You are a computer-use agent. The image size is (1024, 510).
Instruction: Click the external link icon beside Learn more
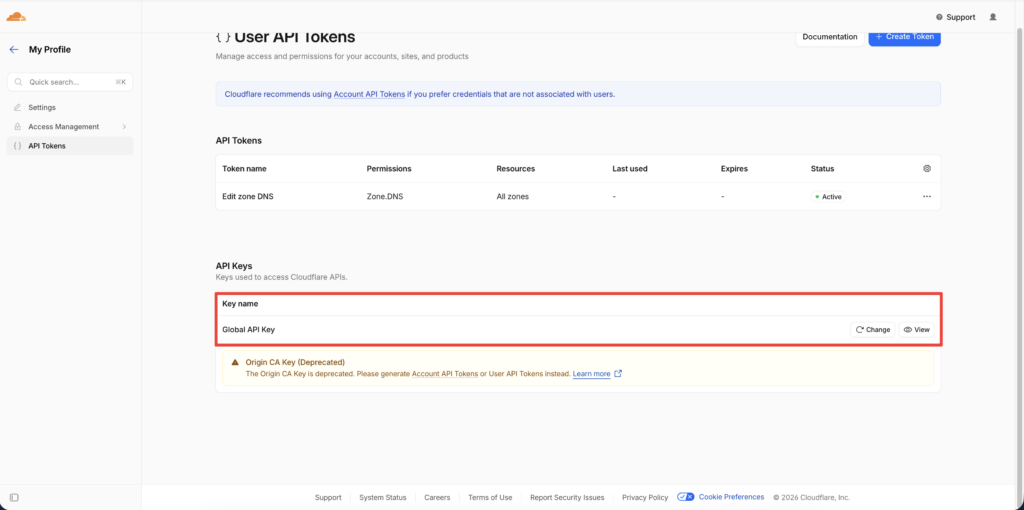tap(618, 374)
